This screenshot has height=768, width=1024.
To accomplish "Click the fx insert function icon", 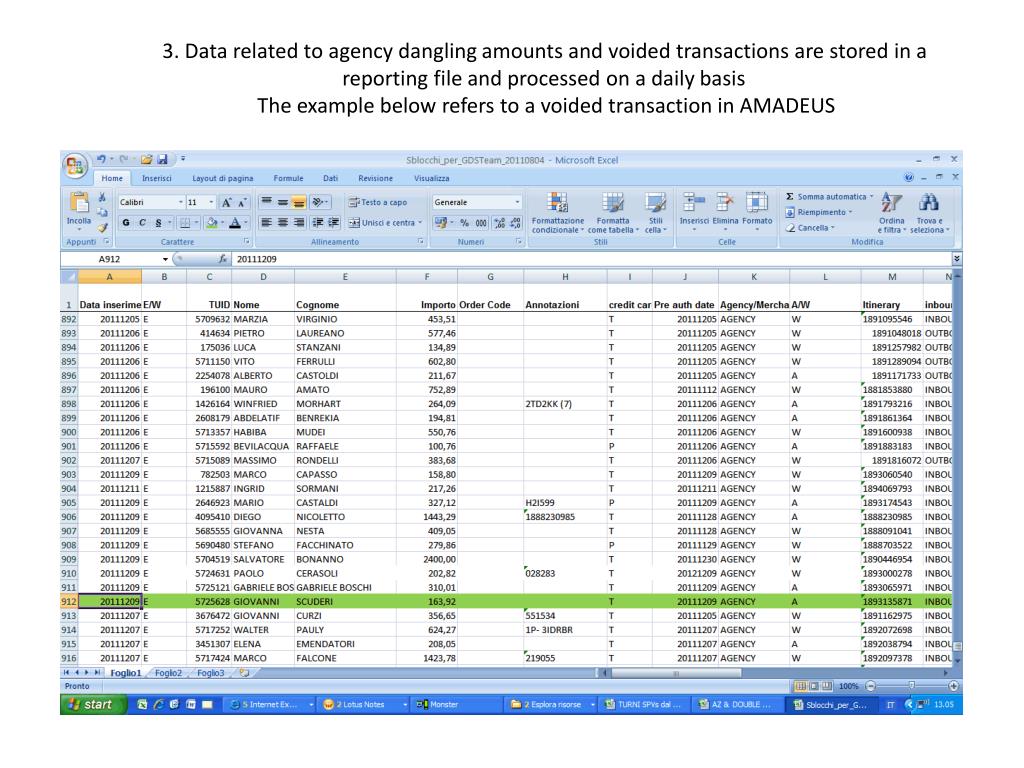I will pos(223,259).
